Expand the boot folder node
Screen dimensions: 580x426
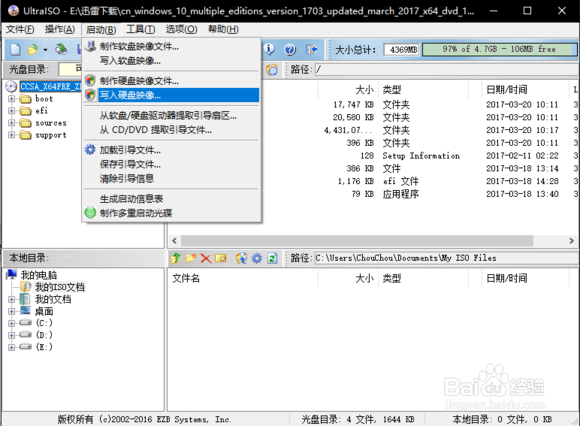11,99
